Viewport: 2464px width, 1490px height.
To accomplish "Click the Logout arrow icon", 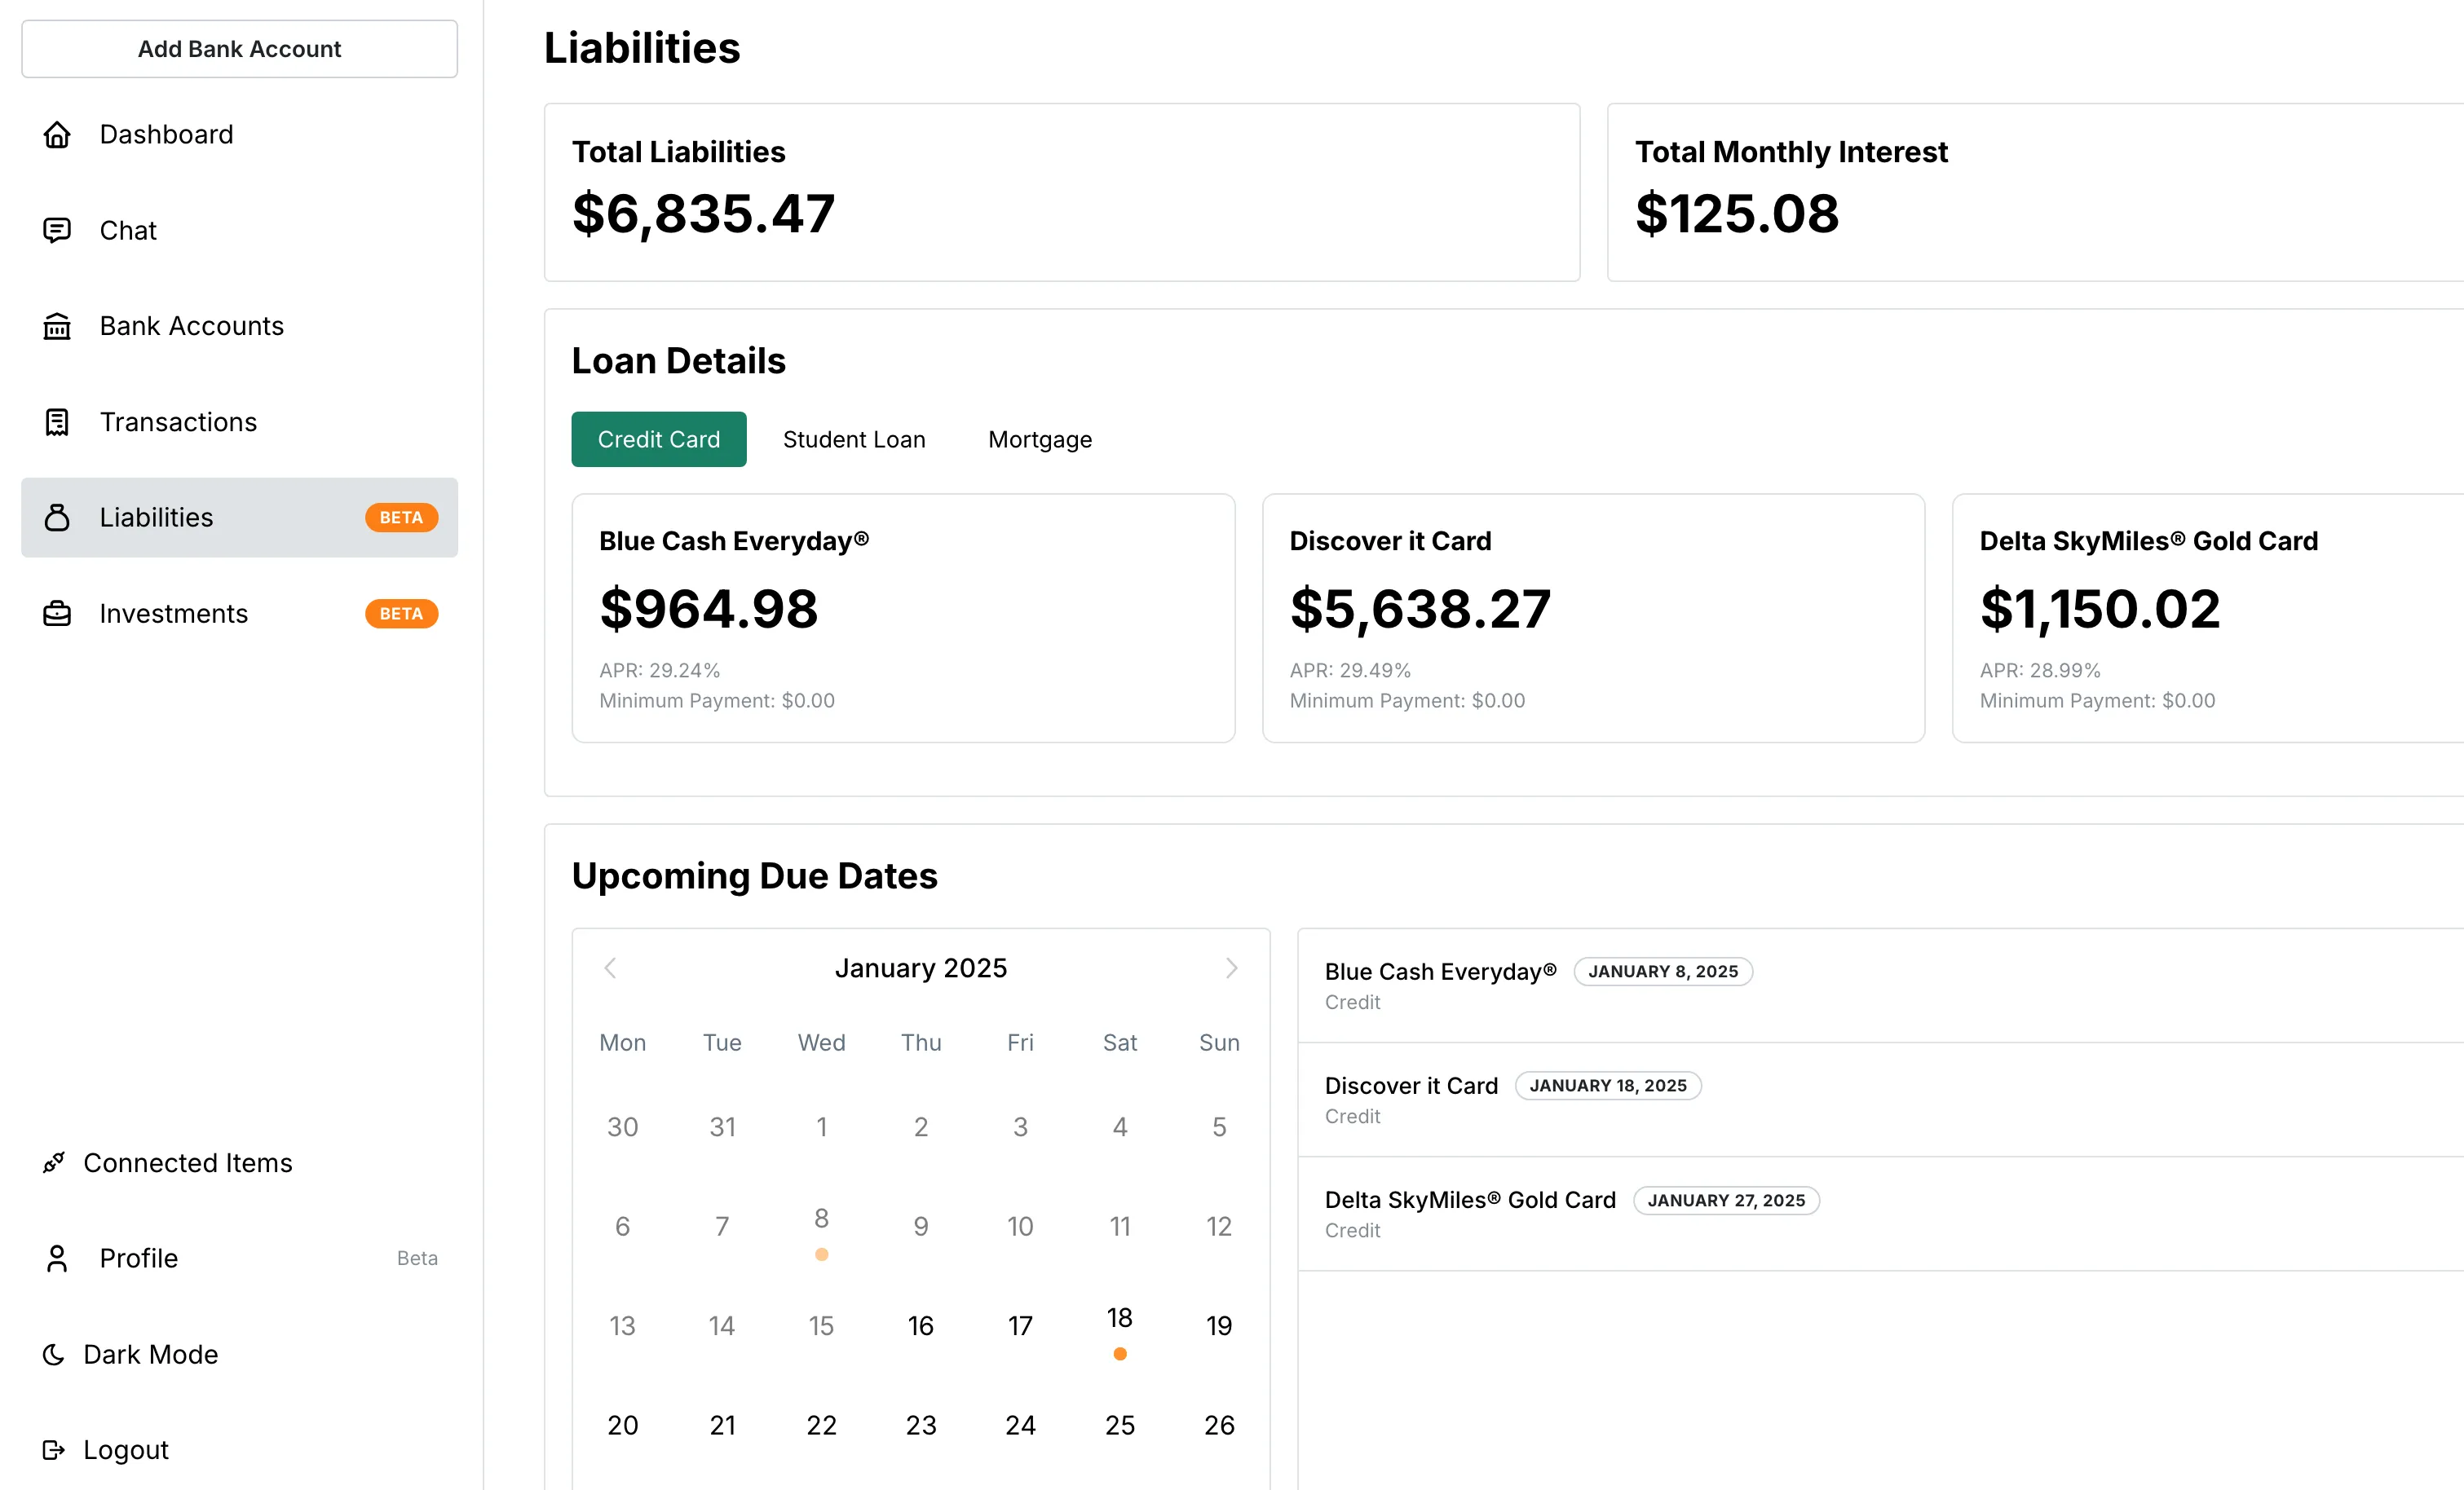I will (54, 1449).
